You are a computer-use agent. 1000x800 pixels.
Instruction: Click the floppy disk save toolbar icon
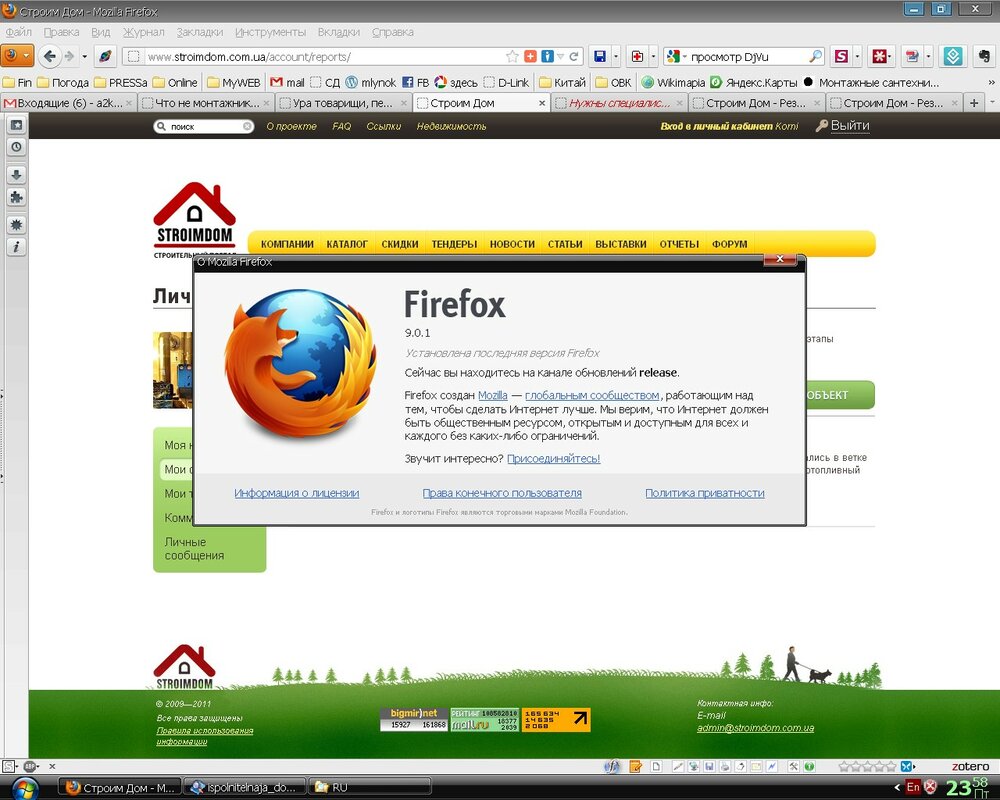(x=599, y=56)
